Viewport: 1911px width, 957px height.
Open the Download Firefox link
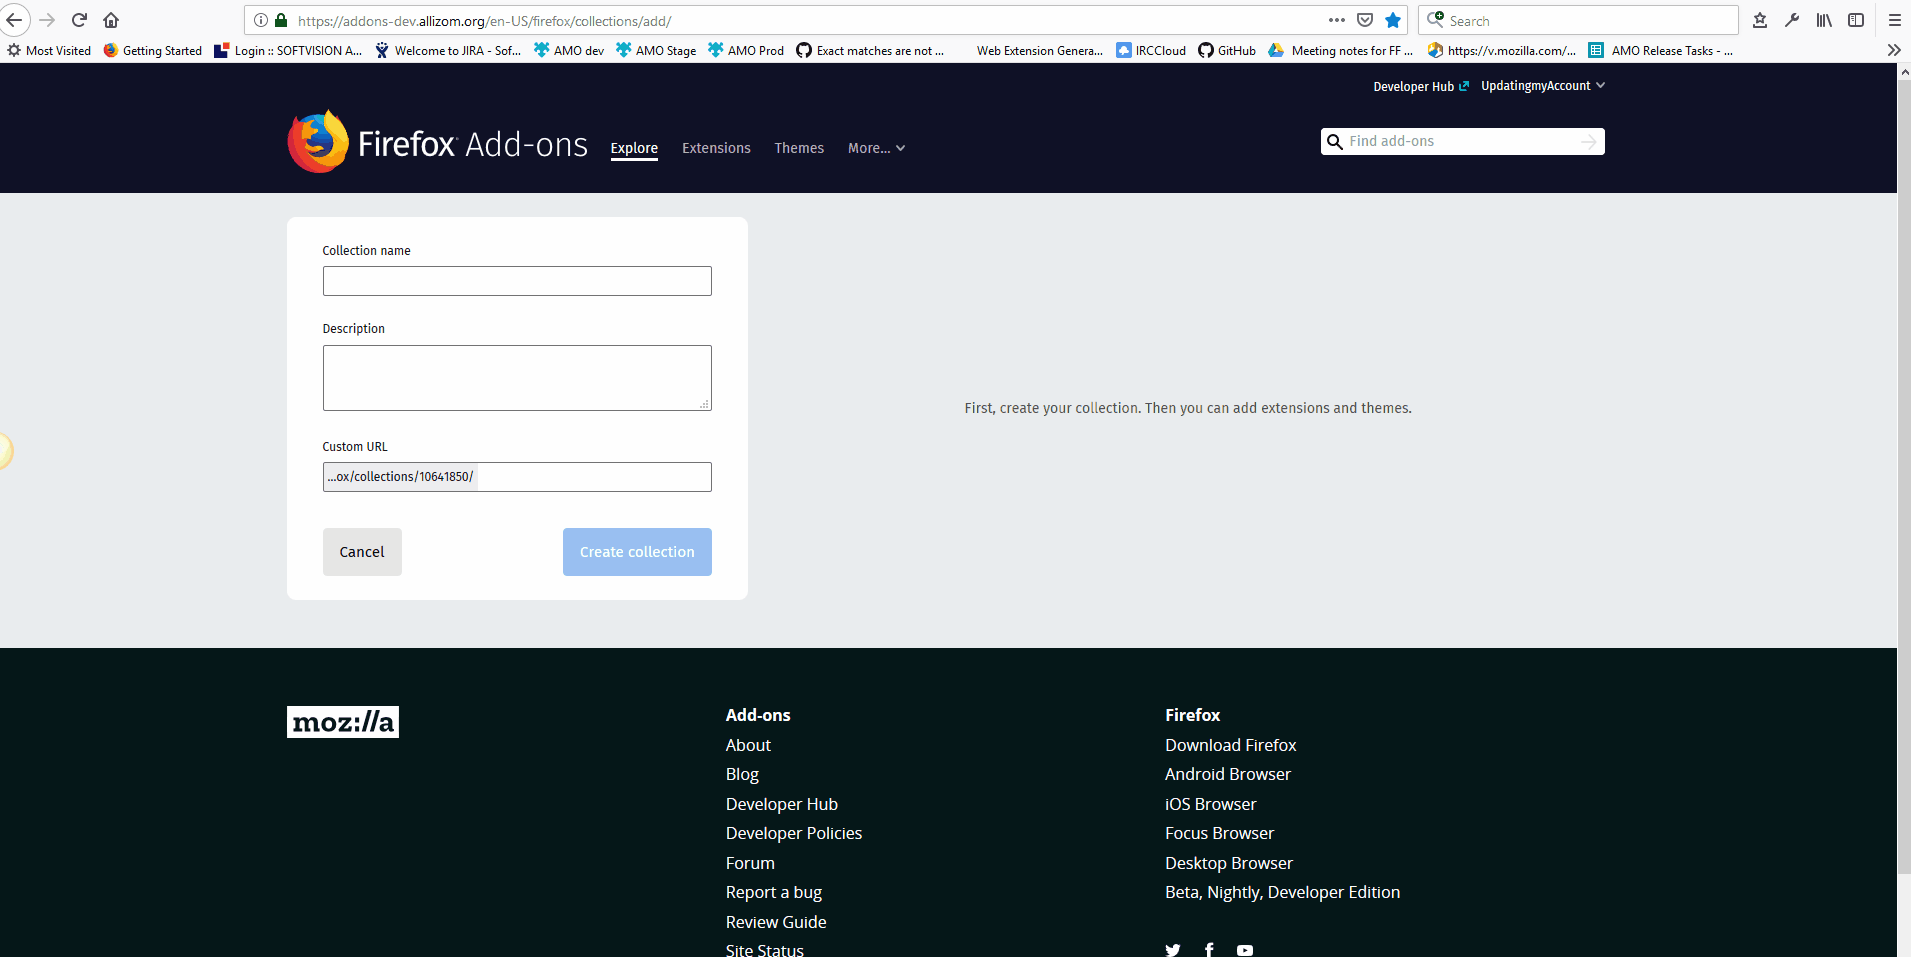click(x=1230, y=745)
